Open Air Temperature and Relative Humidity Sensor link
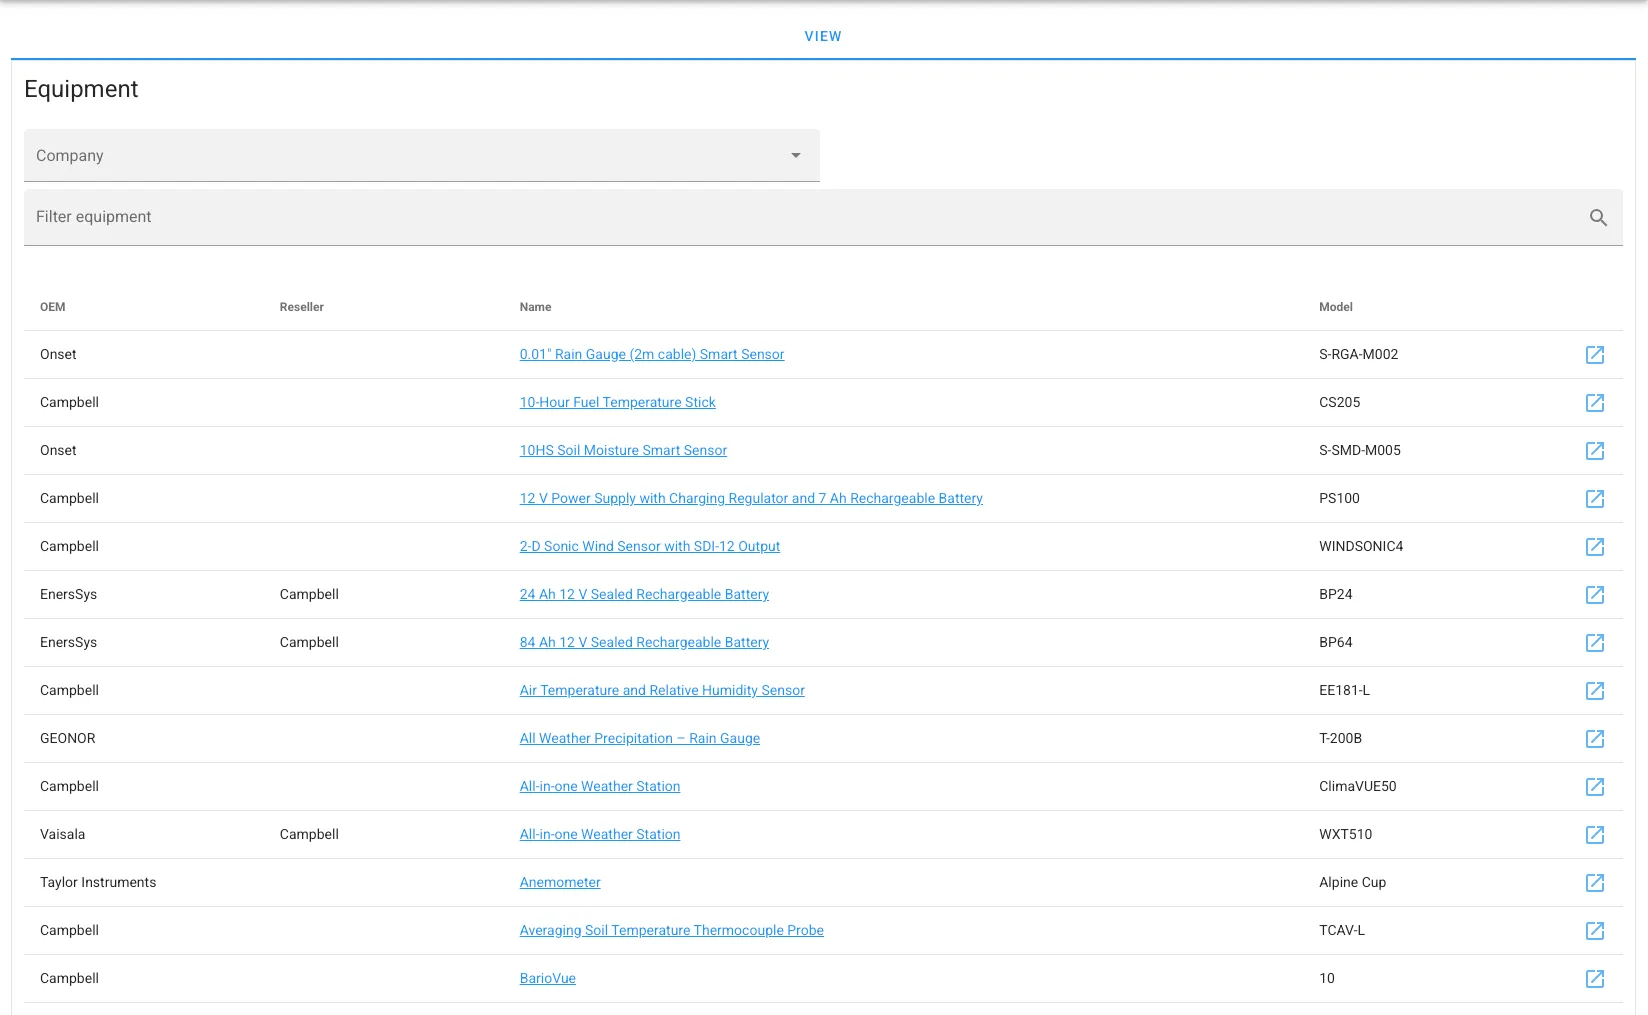 click(x=662, y=690)
